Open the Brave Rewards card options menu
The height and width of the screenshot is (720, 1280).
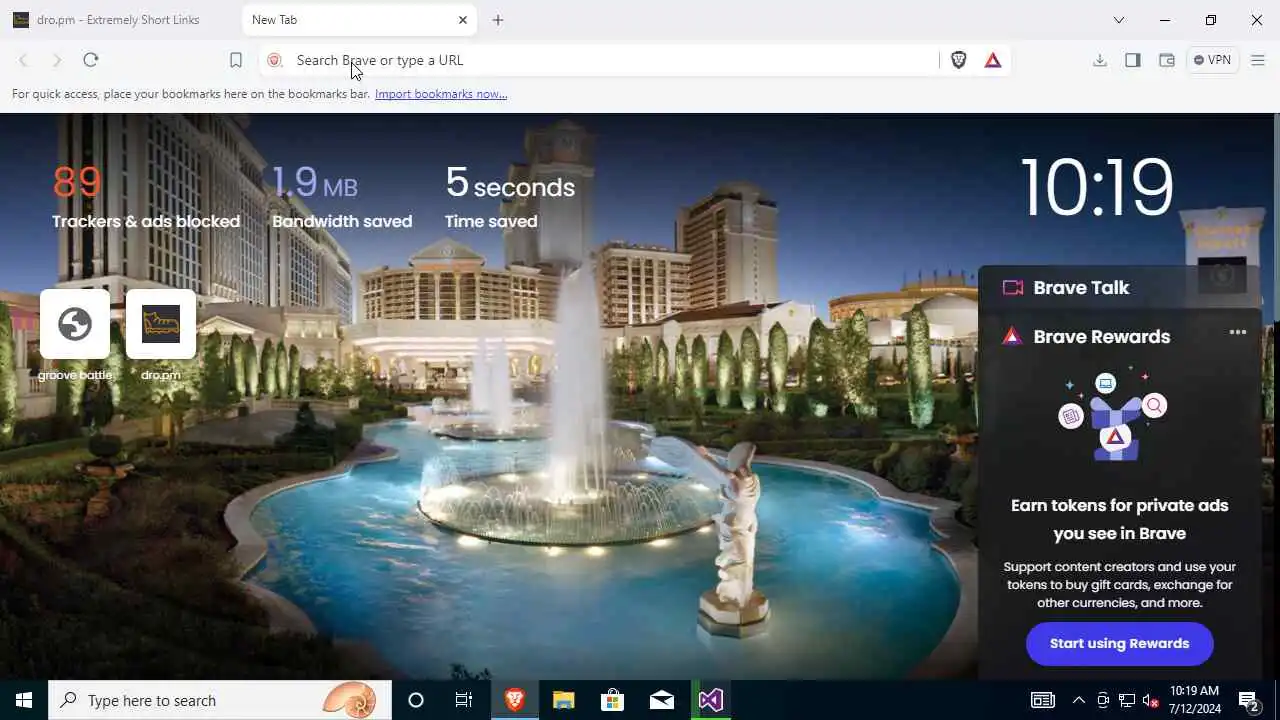coord(1238,332)
